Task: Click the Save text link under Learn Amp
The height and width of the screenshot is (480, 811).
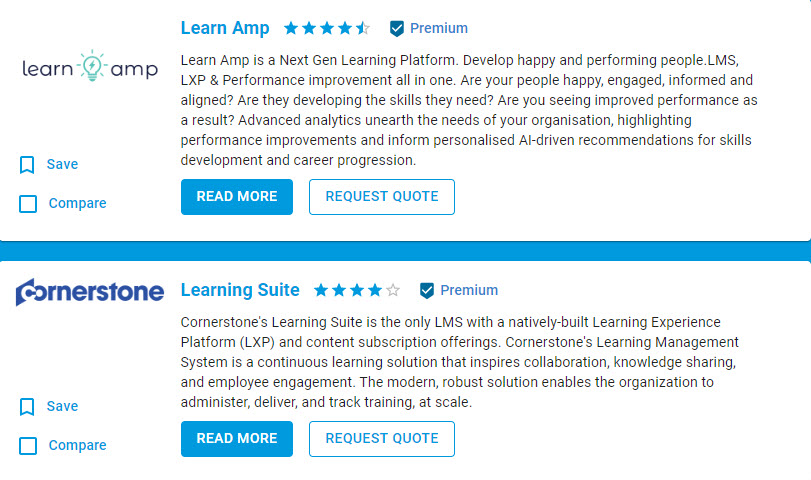Action: pyautogui.click(x=62, y=165)
